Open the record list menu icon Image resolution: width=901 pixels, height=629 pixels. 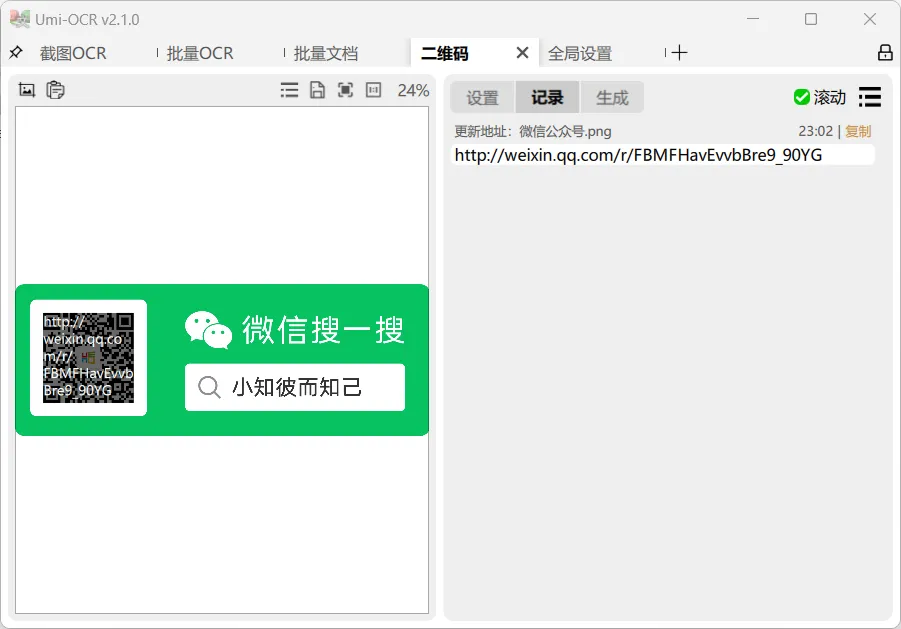(869, 97)
